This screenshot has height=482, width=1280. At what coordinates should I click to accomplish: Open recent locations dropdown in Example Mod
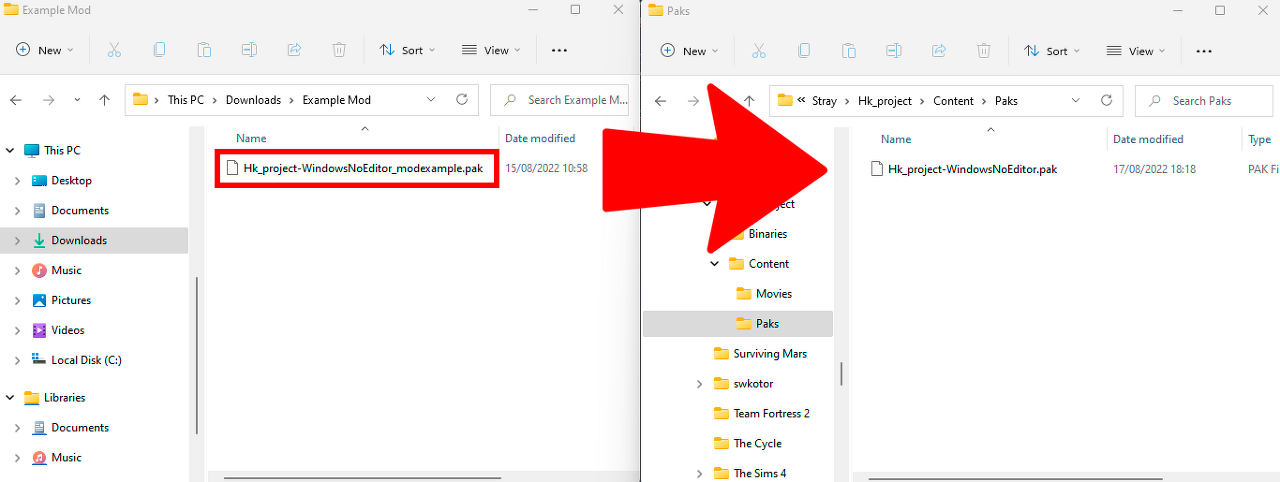77,100
